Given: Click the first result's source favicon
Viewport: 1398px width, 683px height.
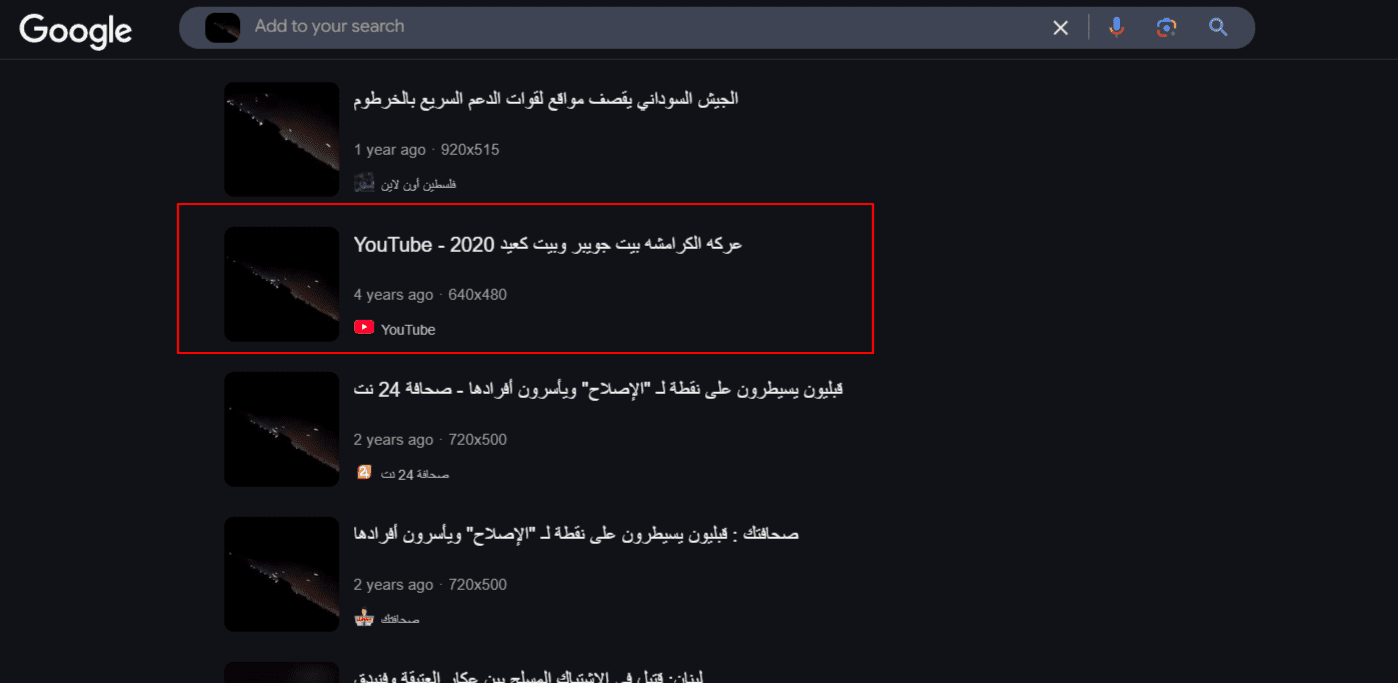Looking at the screenshot, I should 364,183.
